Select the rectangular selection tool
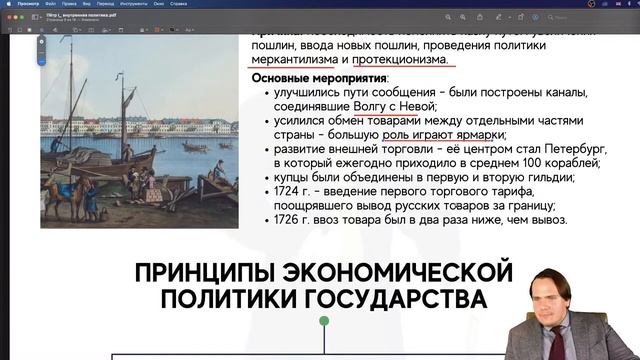Viewport: 640px width, 360px height. coord(20,30)
